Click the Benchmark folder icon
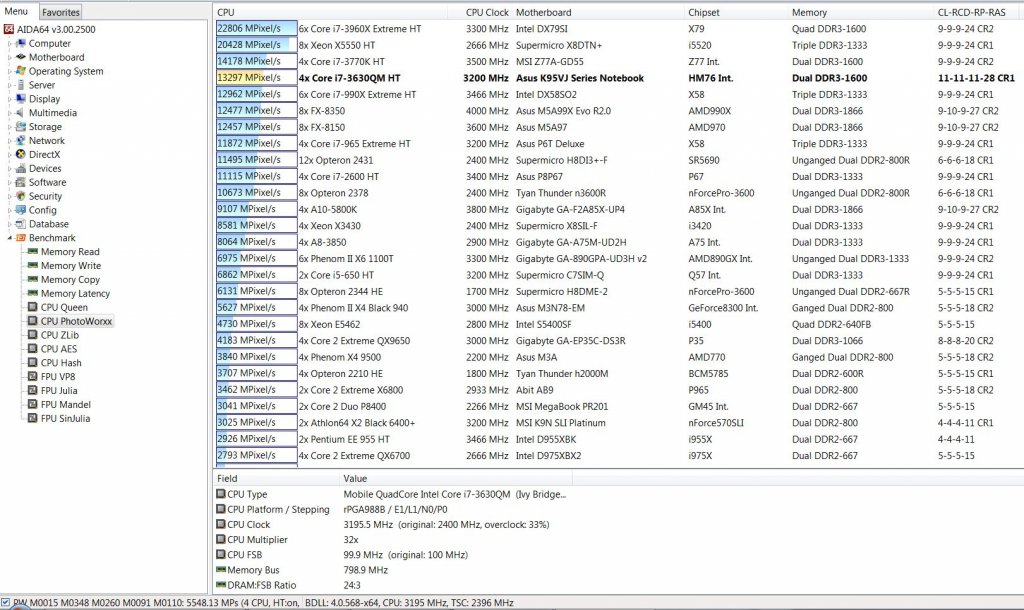This screenshot has width=1024, height=610. point(20,238)
